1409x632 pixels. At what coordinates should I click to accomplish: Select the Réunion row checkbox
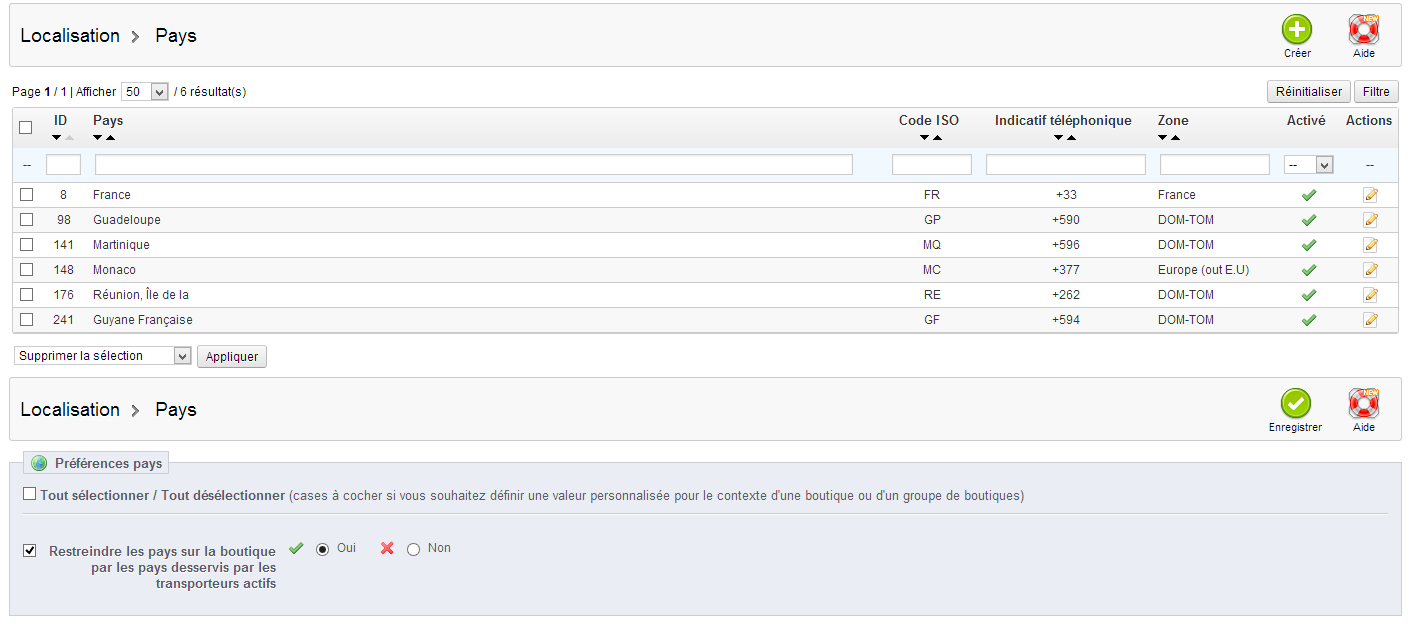click(26, 295)
